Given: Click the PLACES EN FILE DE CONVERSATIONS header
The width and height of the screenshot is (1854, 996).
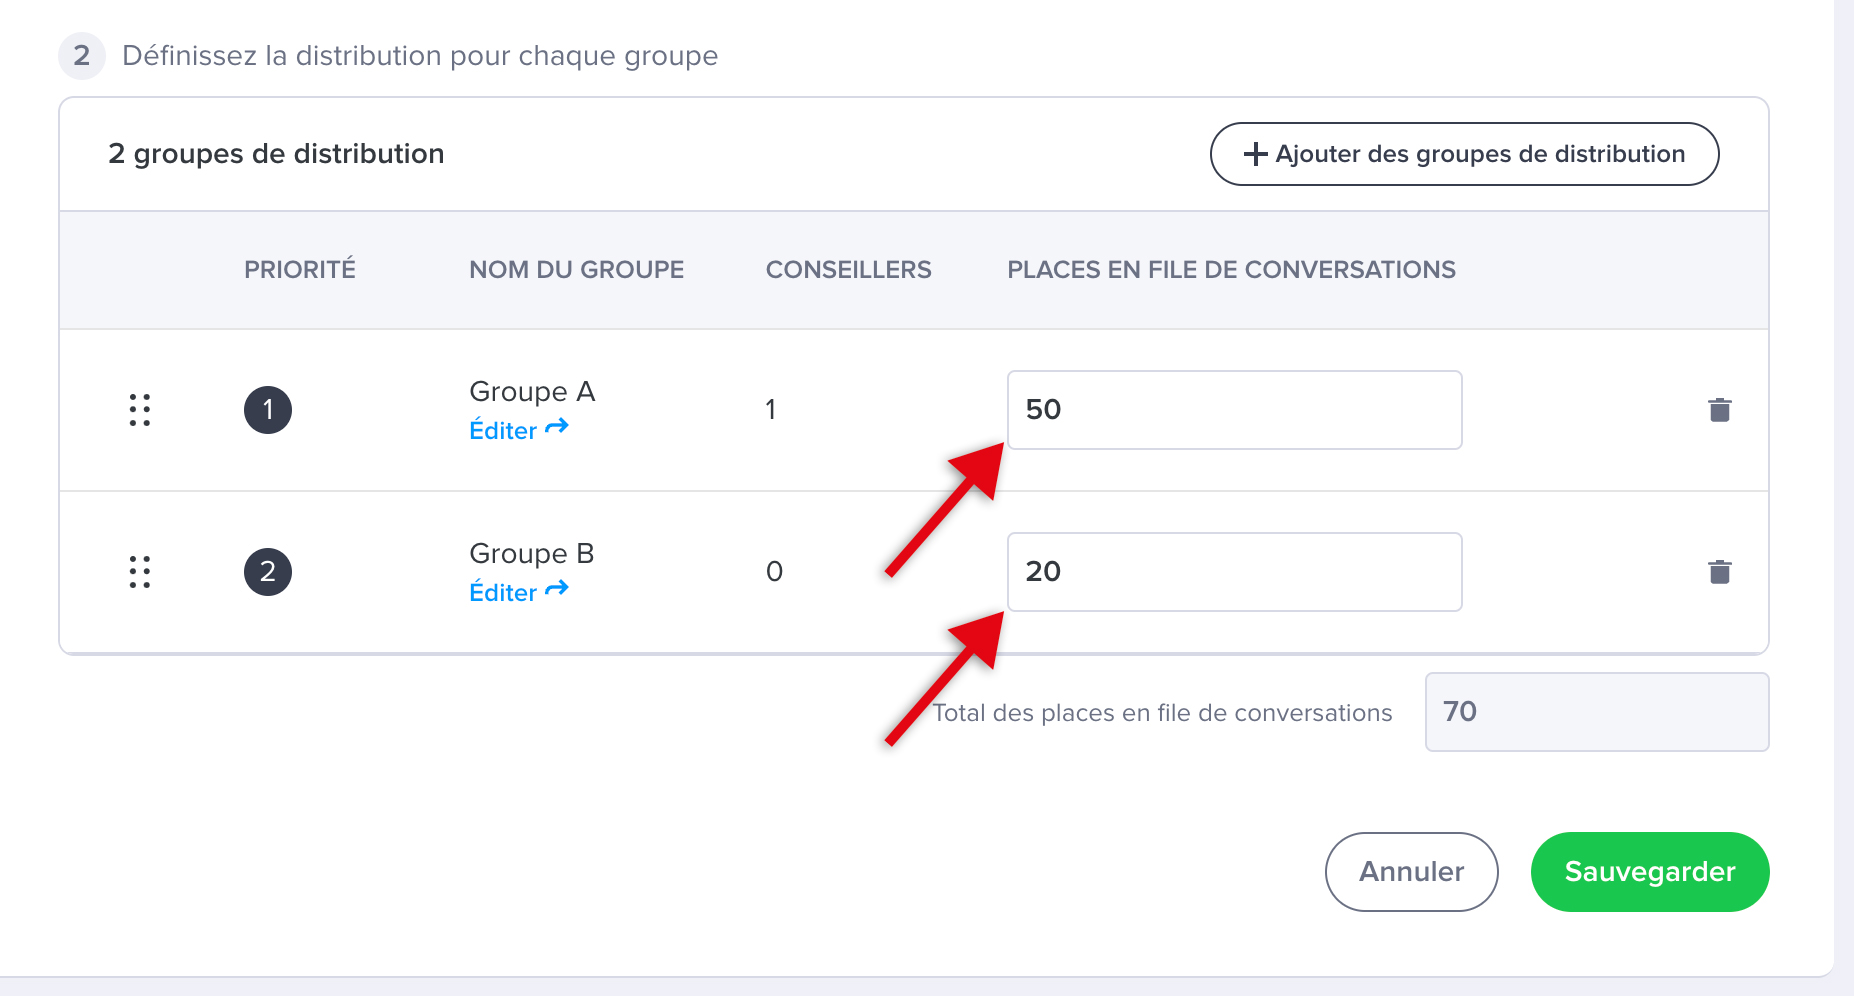Looking at the screenshot, I should (x=1231, y=270).
